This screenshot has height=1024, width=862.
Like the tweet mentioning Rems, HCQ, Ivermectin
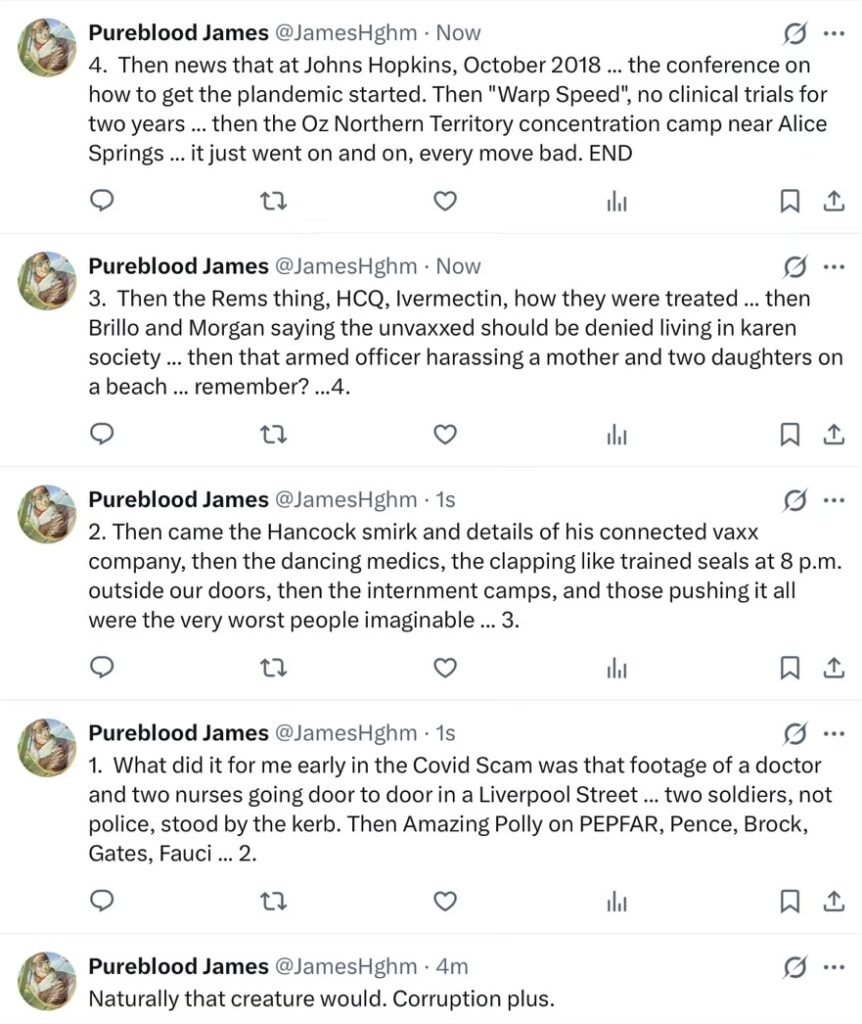click(x=445, y=434)
